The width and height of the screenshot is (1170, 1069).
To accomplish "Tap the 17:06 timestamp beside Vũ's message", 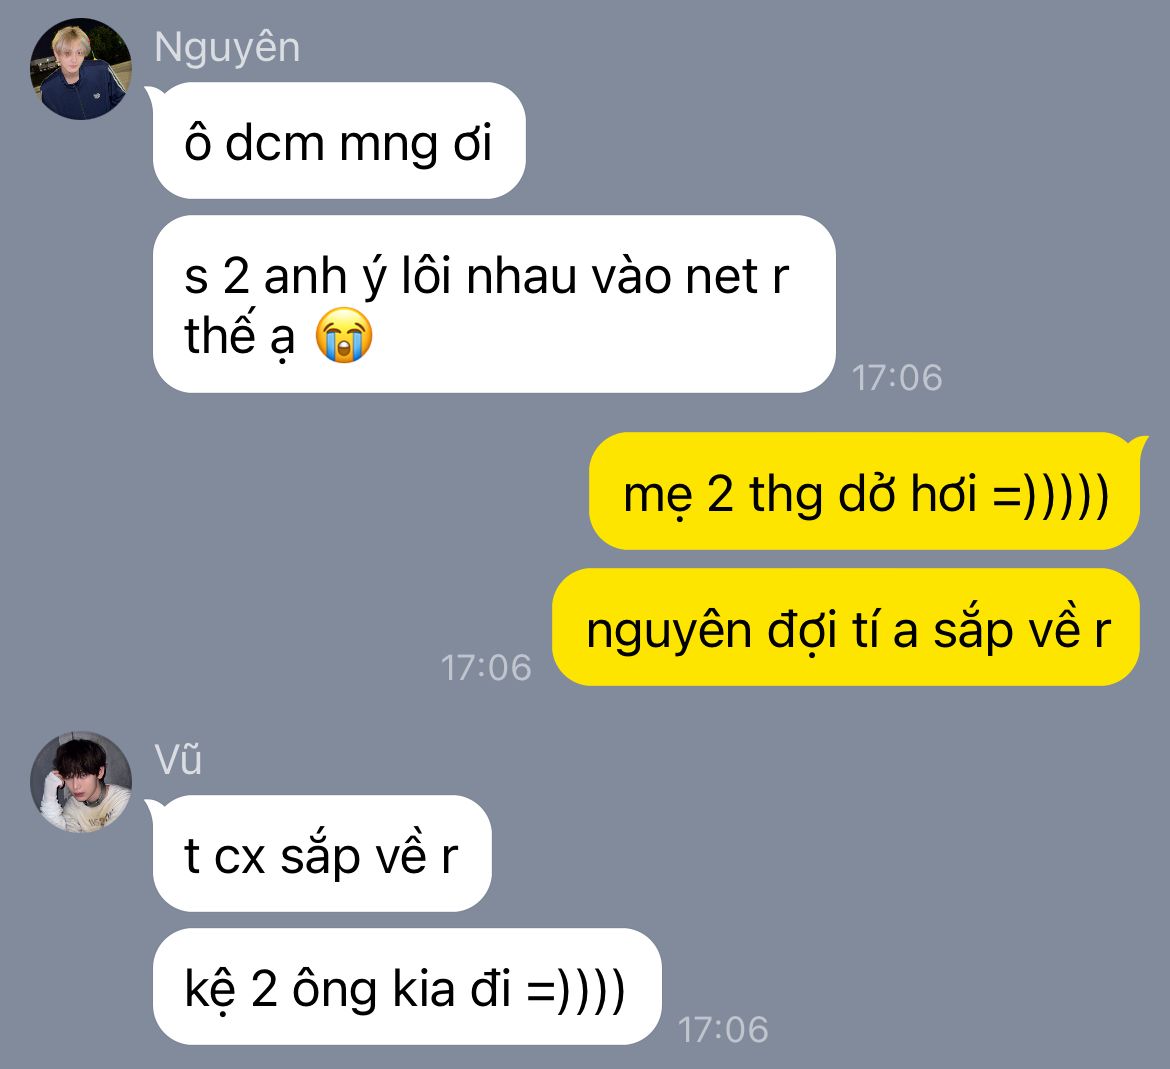I will (722, 1030).
